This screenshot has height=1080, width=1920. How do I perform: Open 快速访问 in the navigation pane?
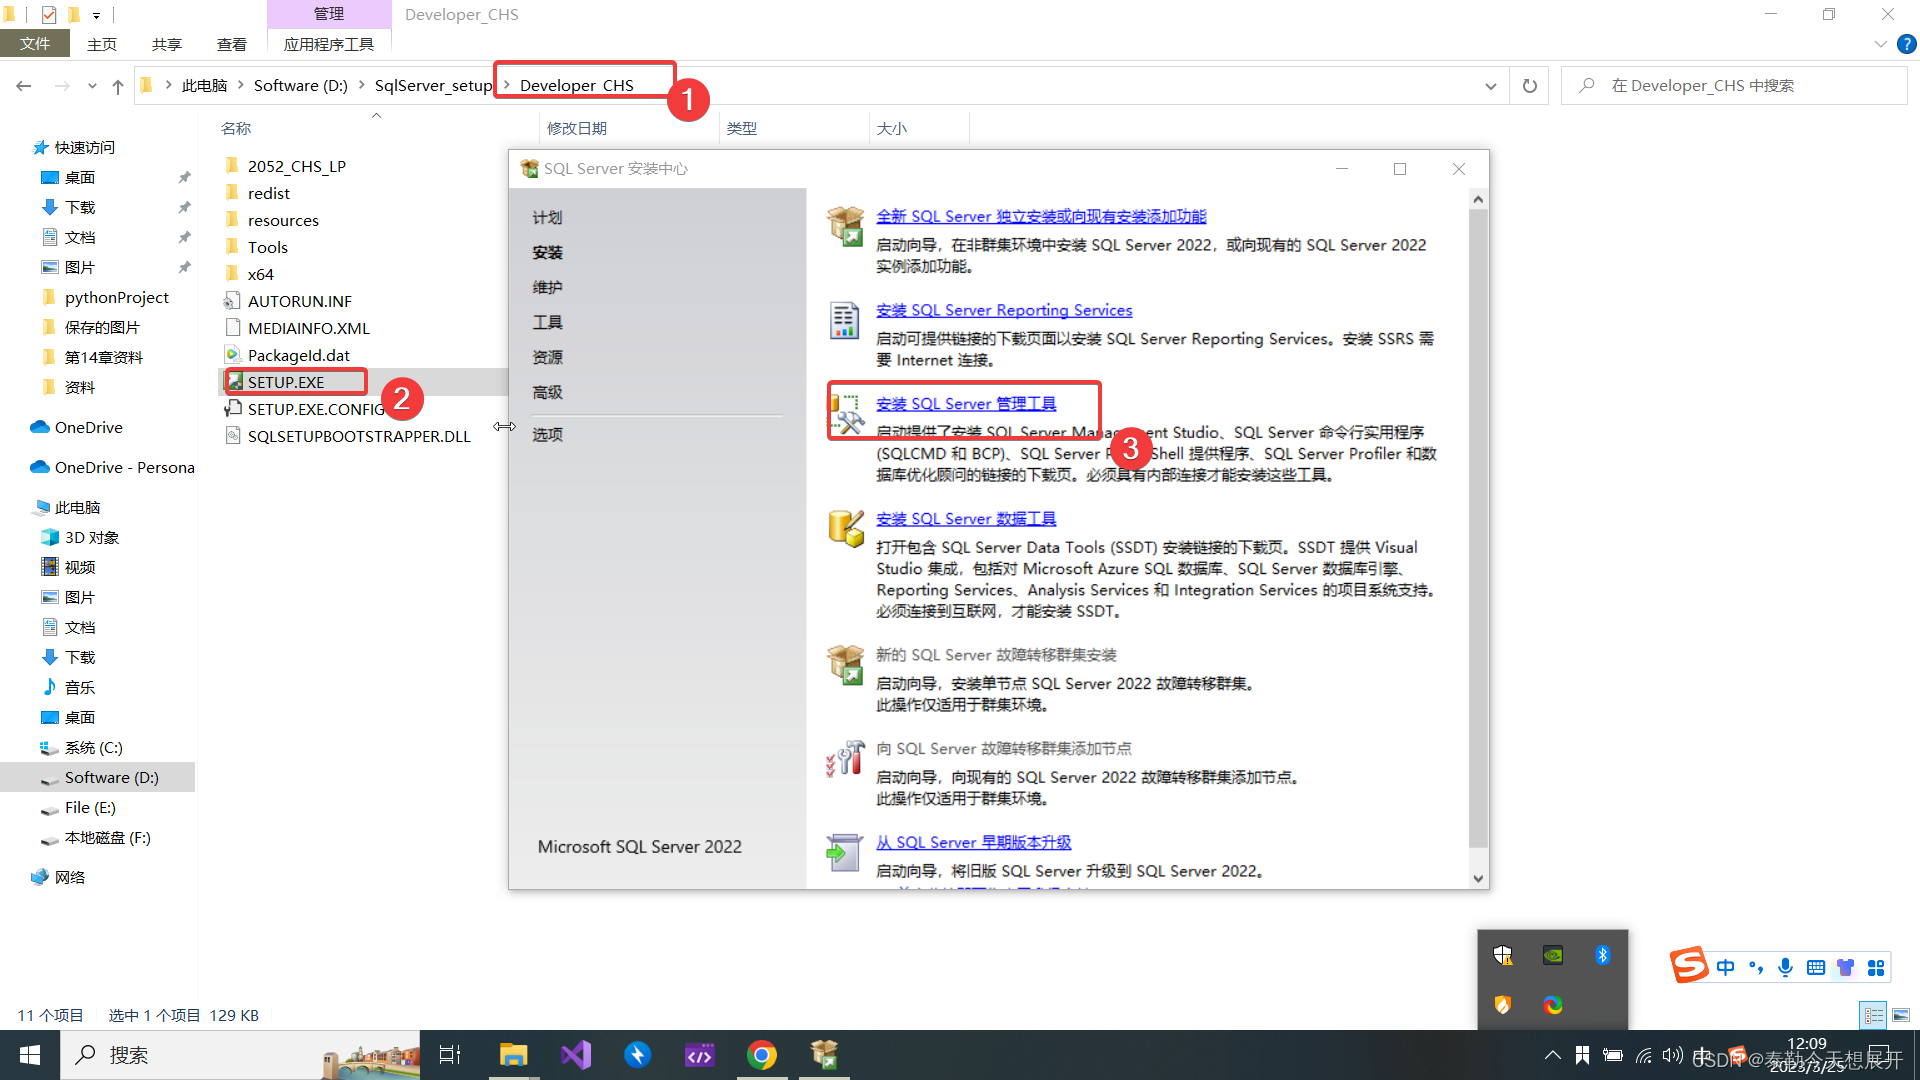(x=85, y=147)
